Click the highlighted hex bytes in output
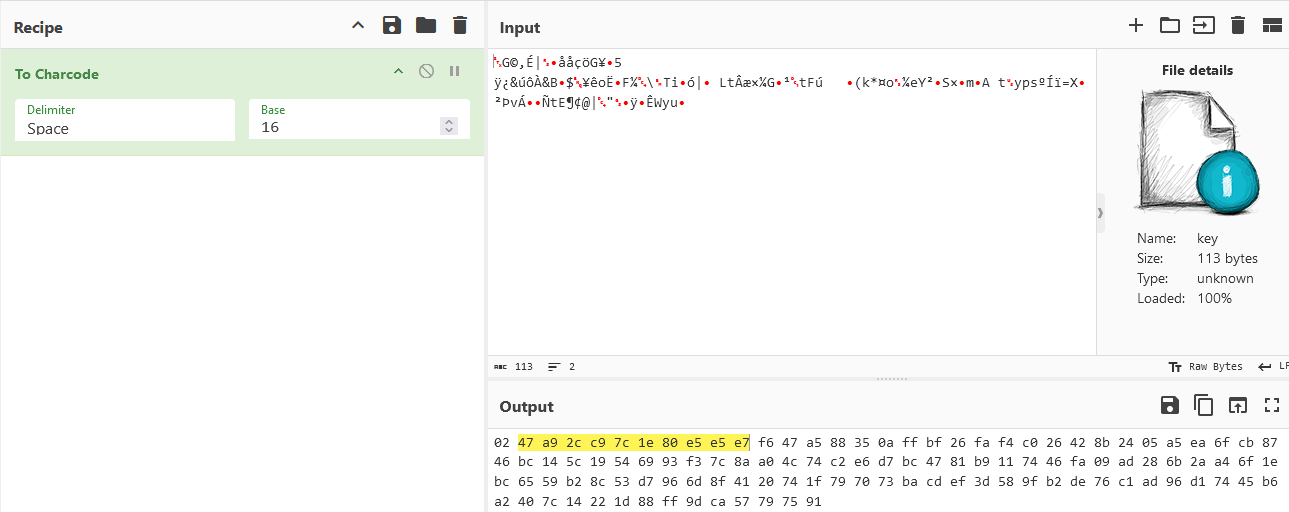The width and height of the screenshot is (1289, 512). pyautogui.click(x=634, y=442)
